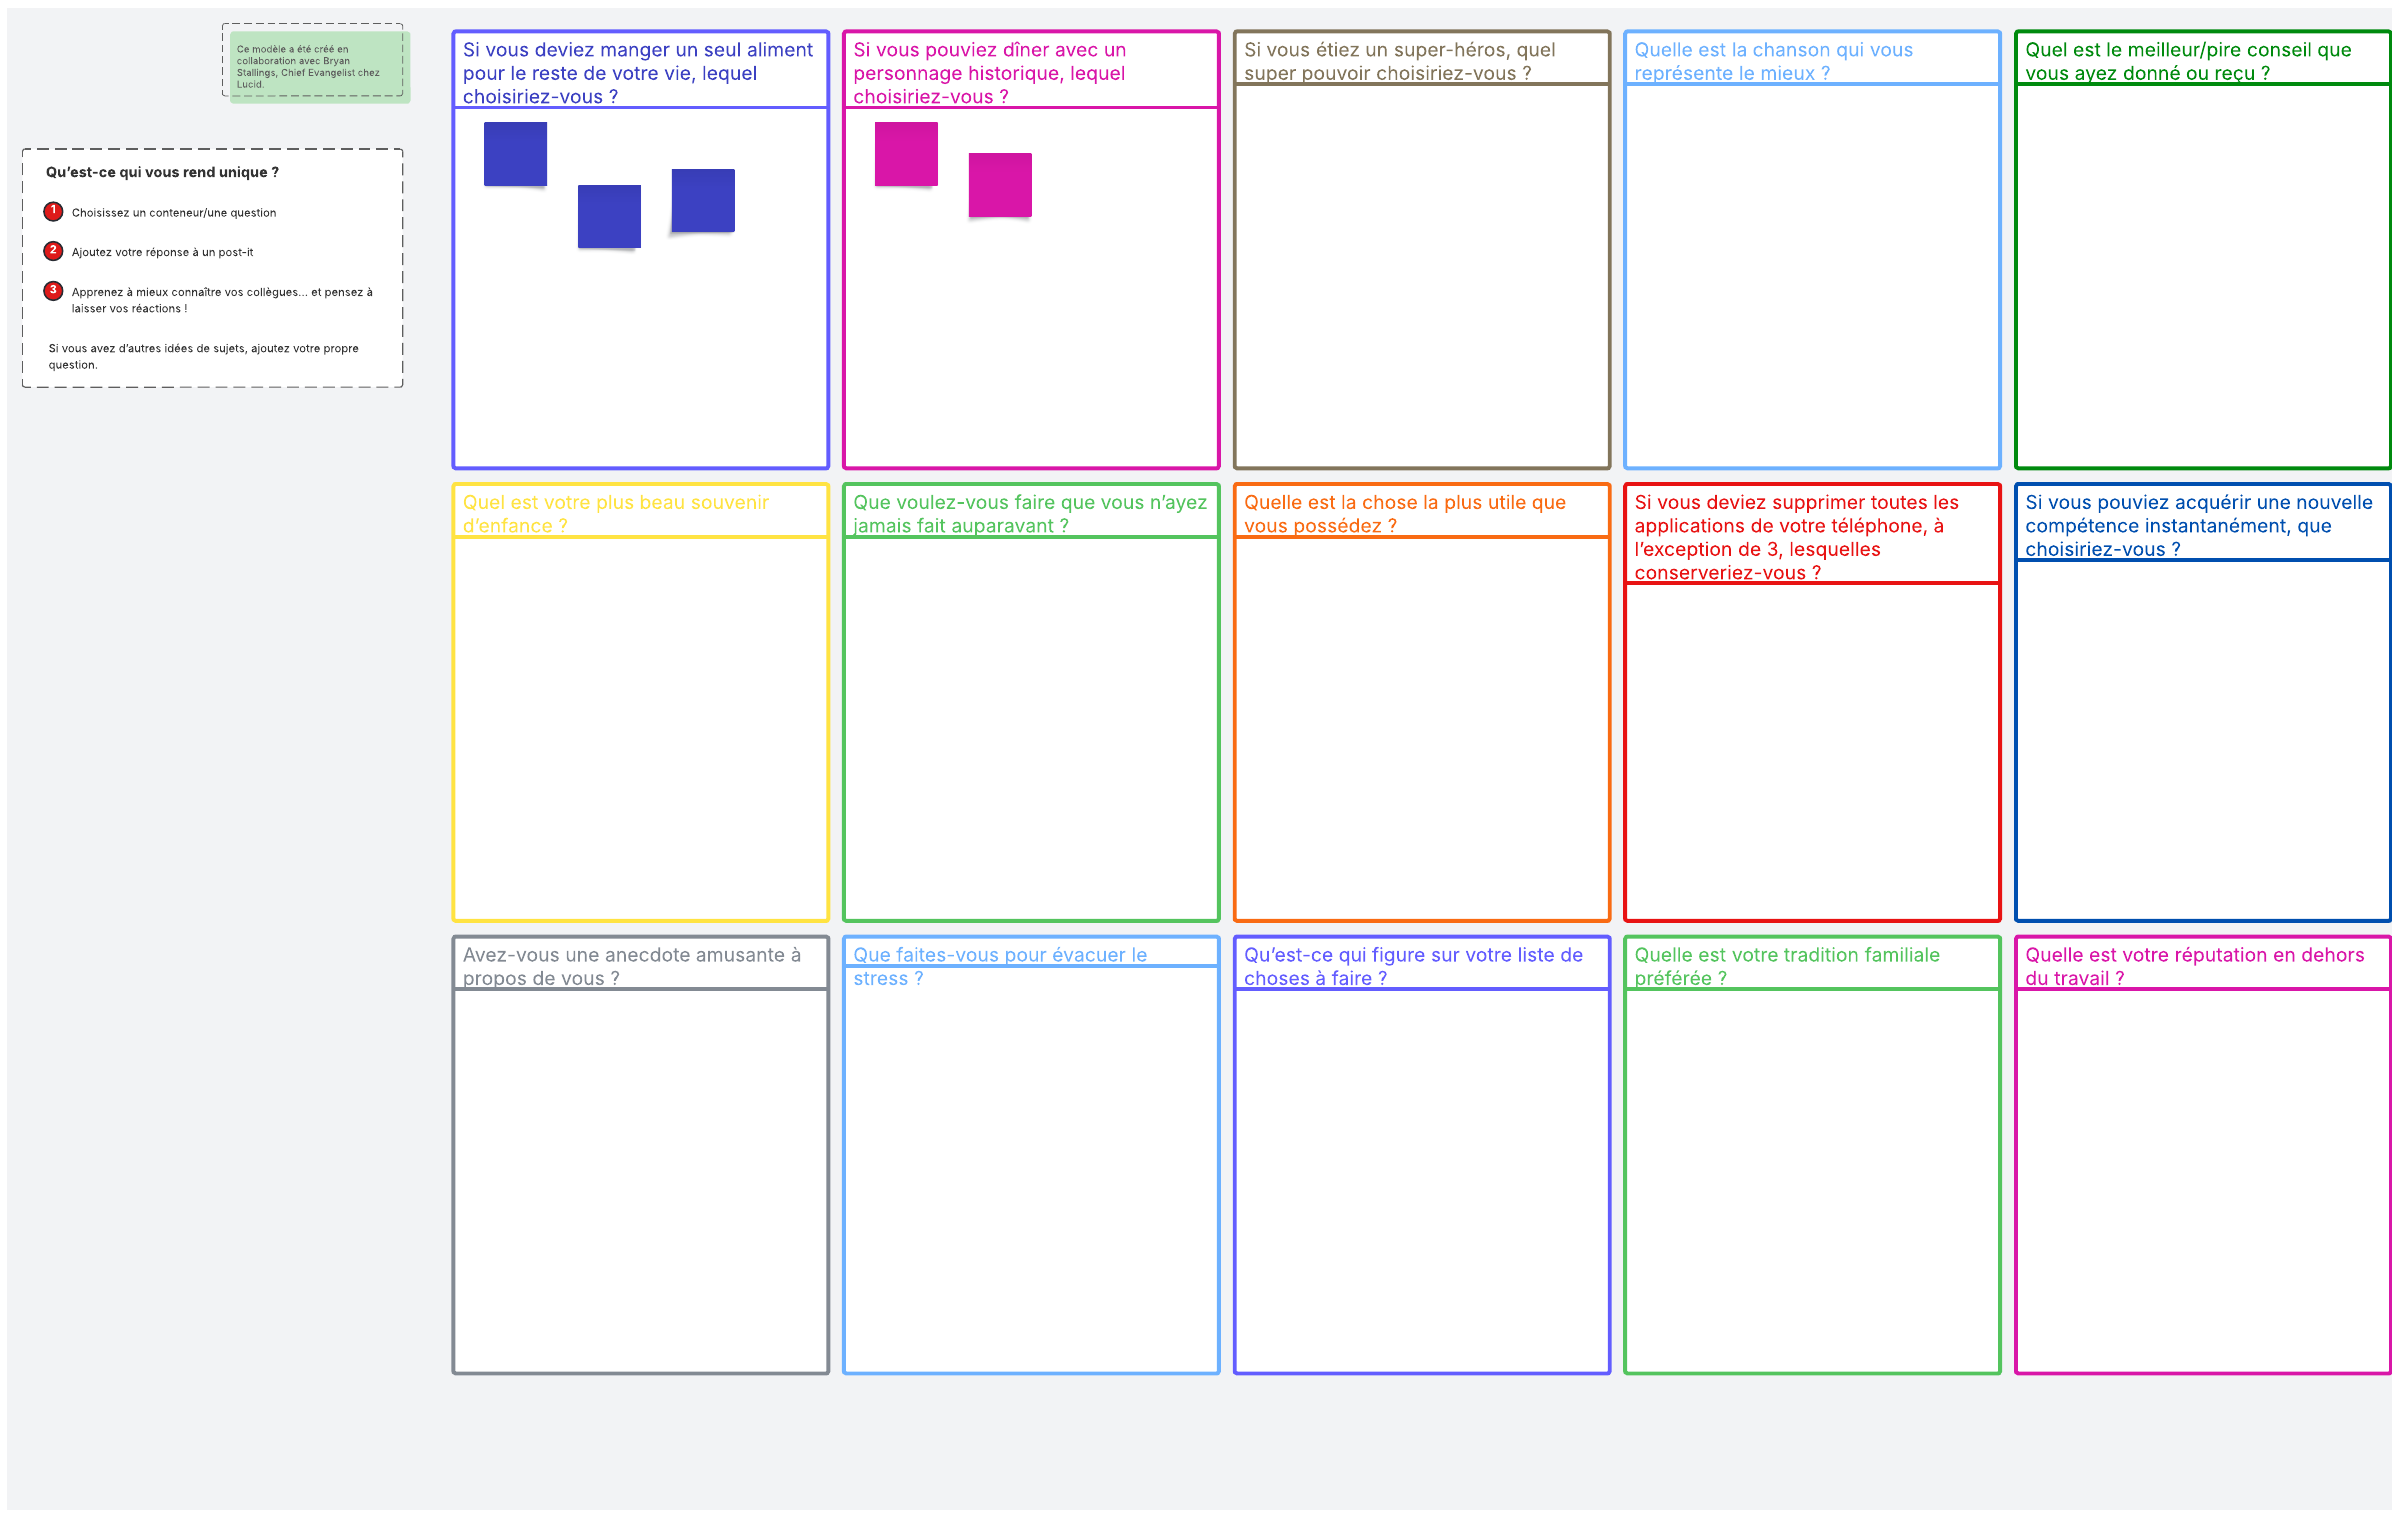Click the red number 3 step badge
This screenshot has width=2400, height=1519.
click(x=53, y=291)
